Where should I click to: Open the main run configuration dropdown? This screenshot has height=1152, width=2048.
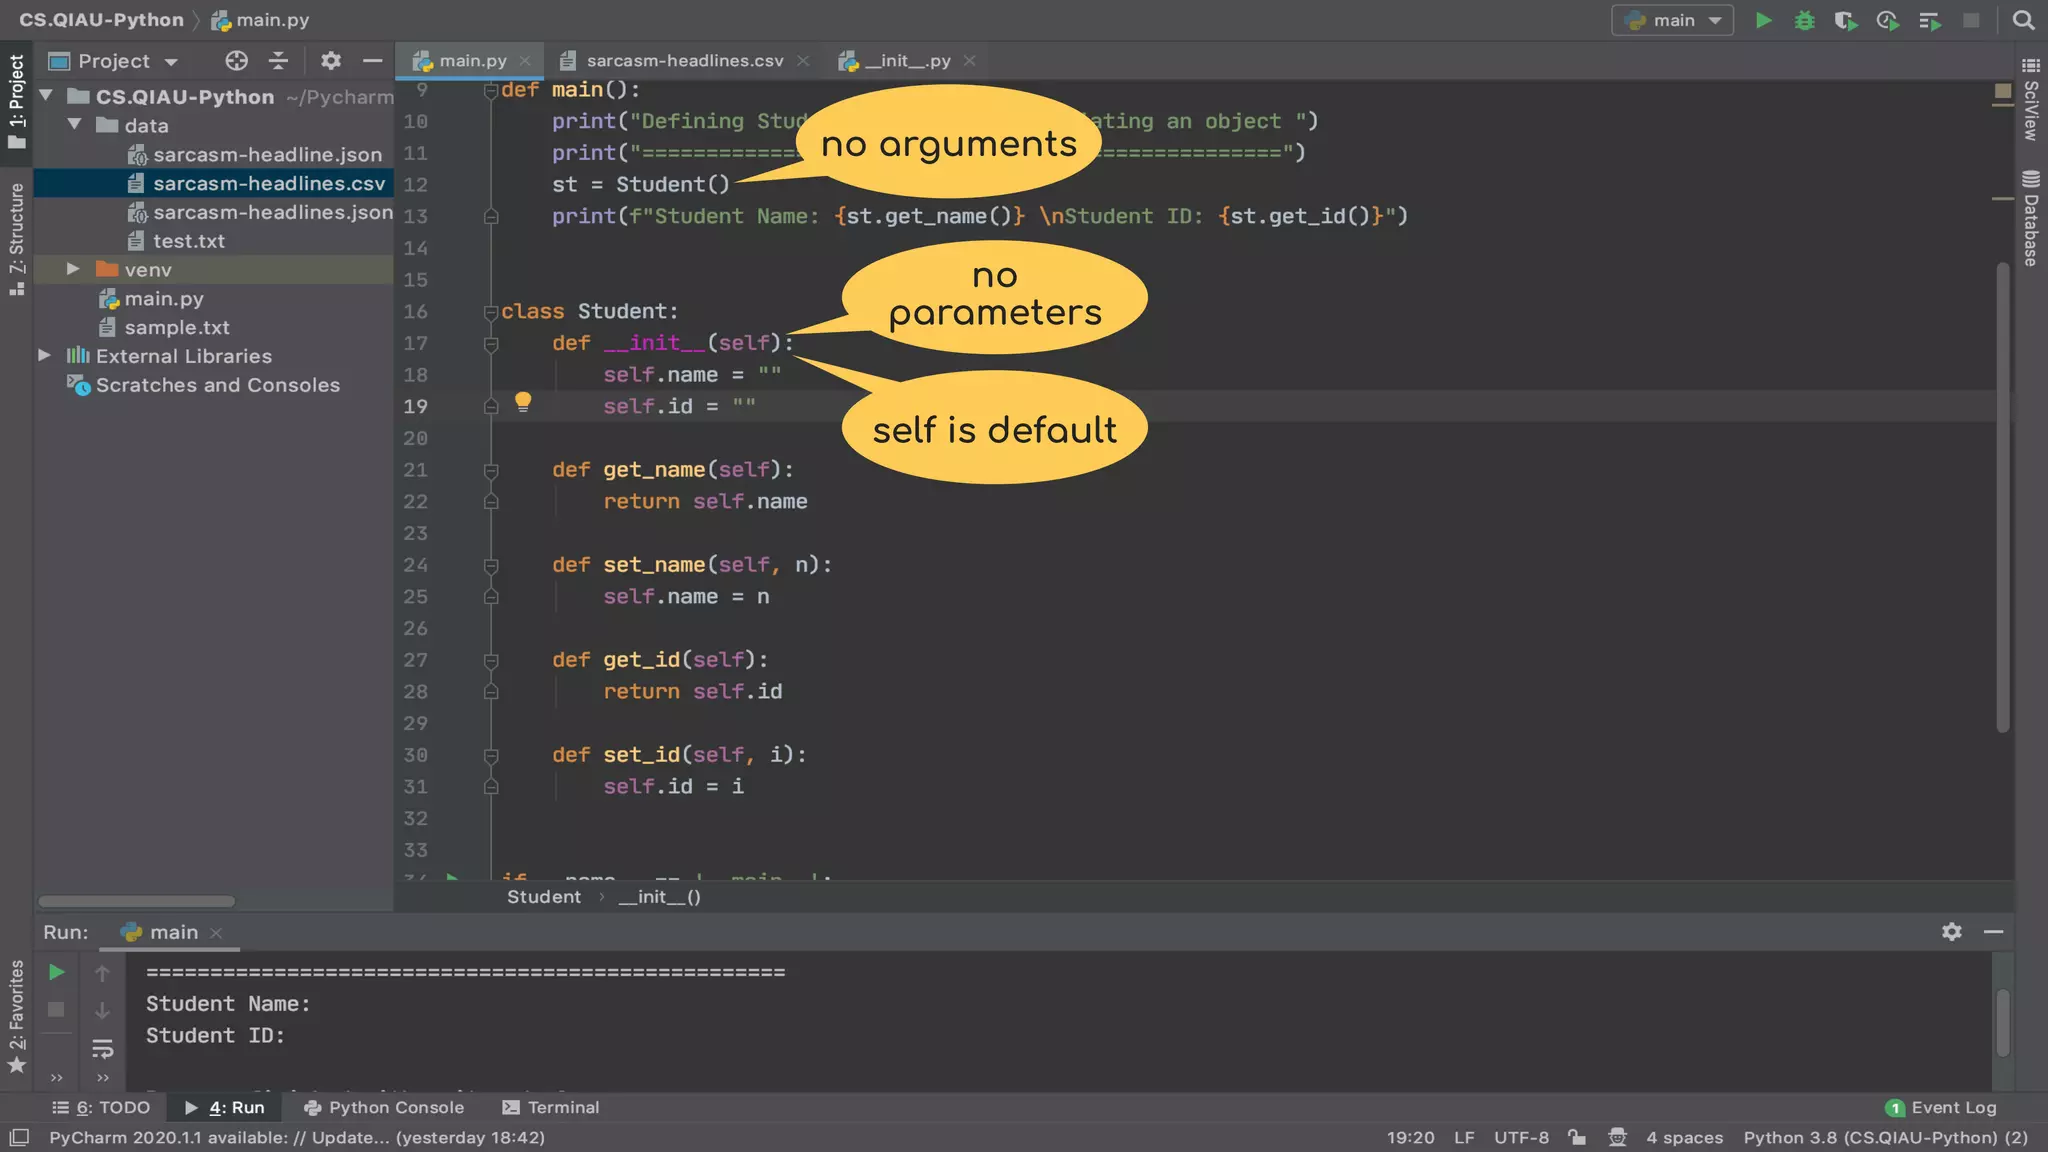pyautogui.click(x=1672, y=20)
